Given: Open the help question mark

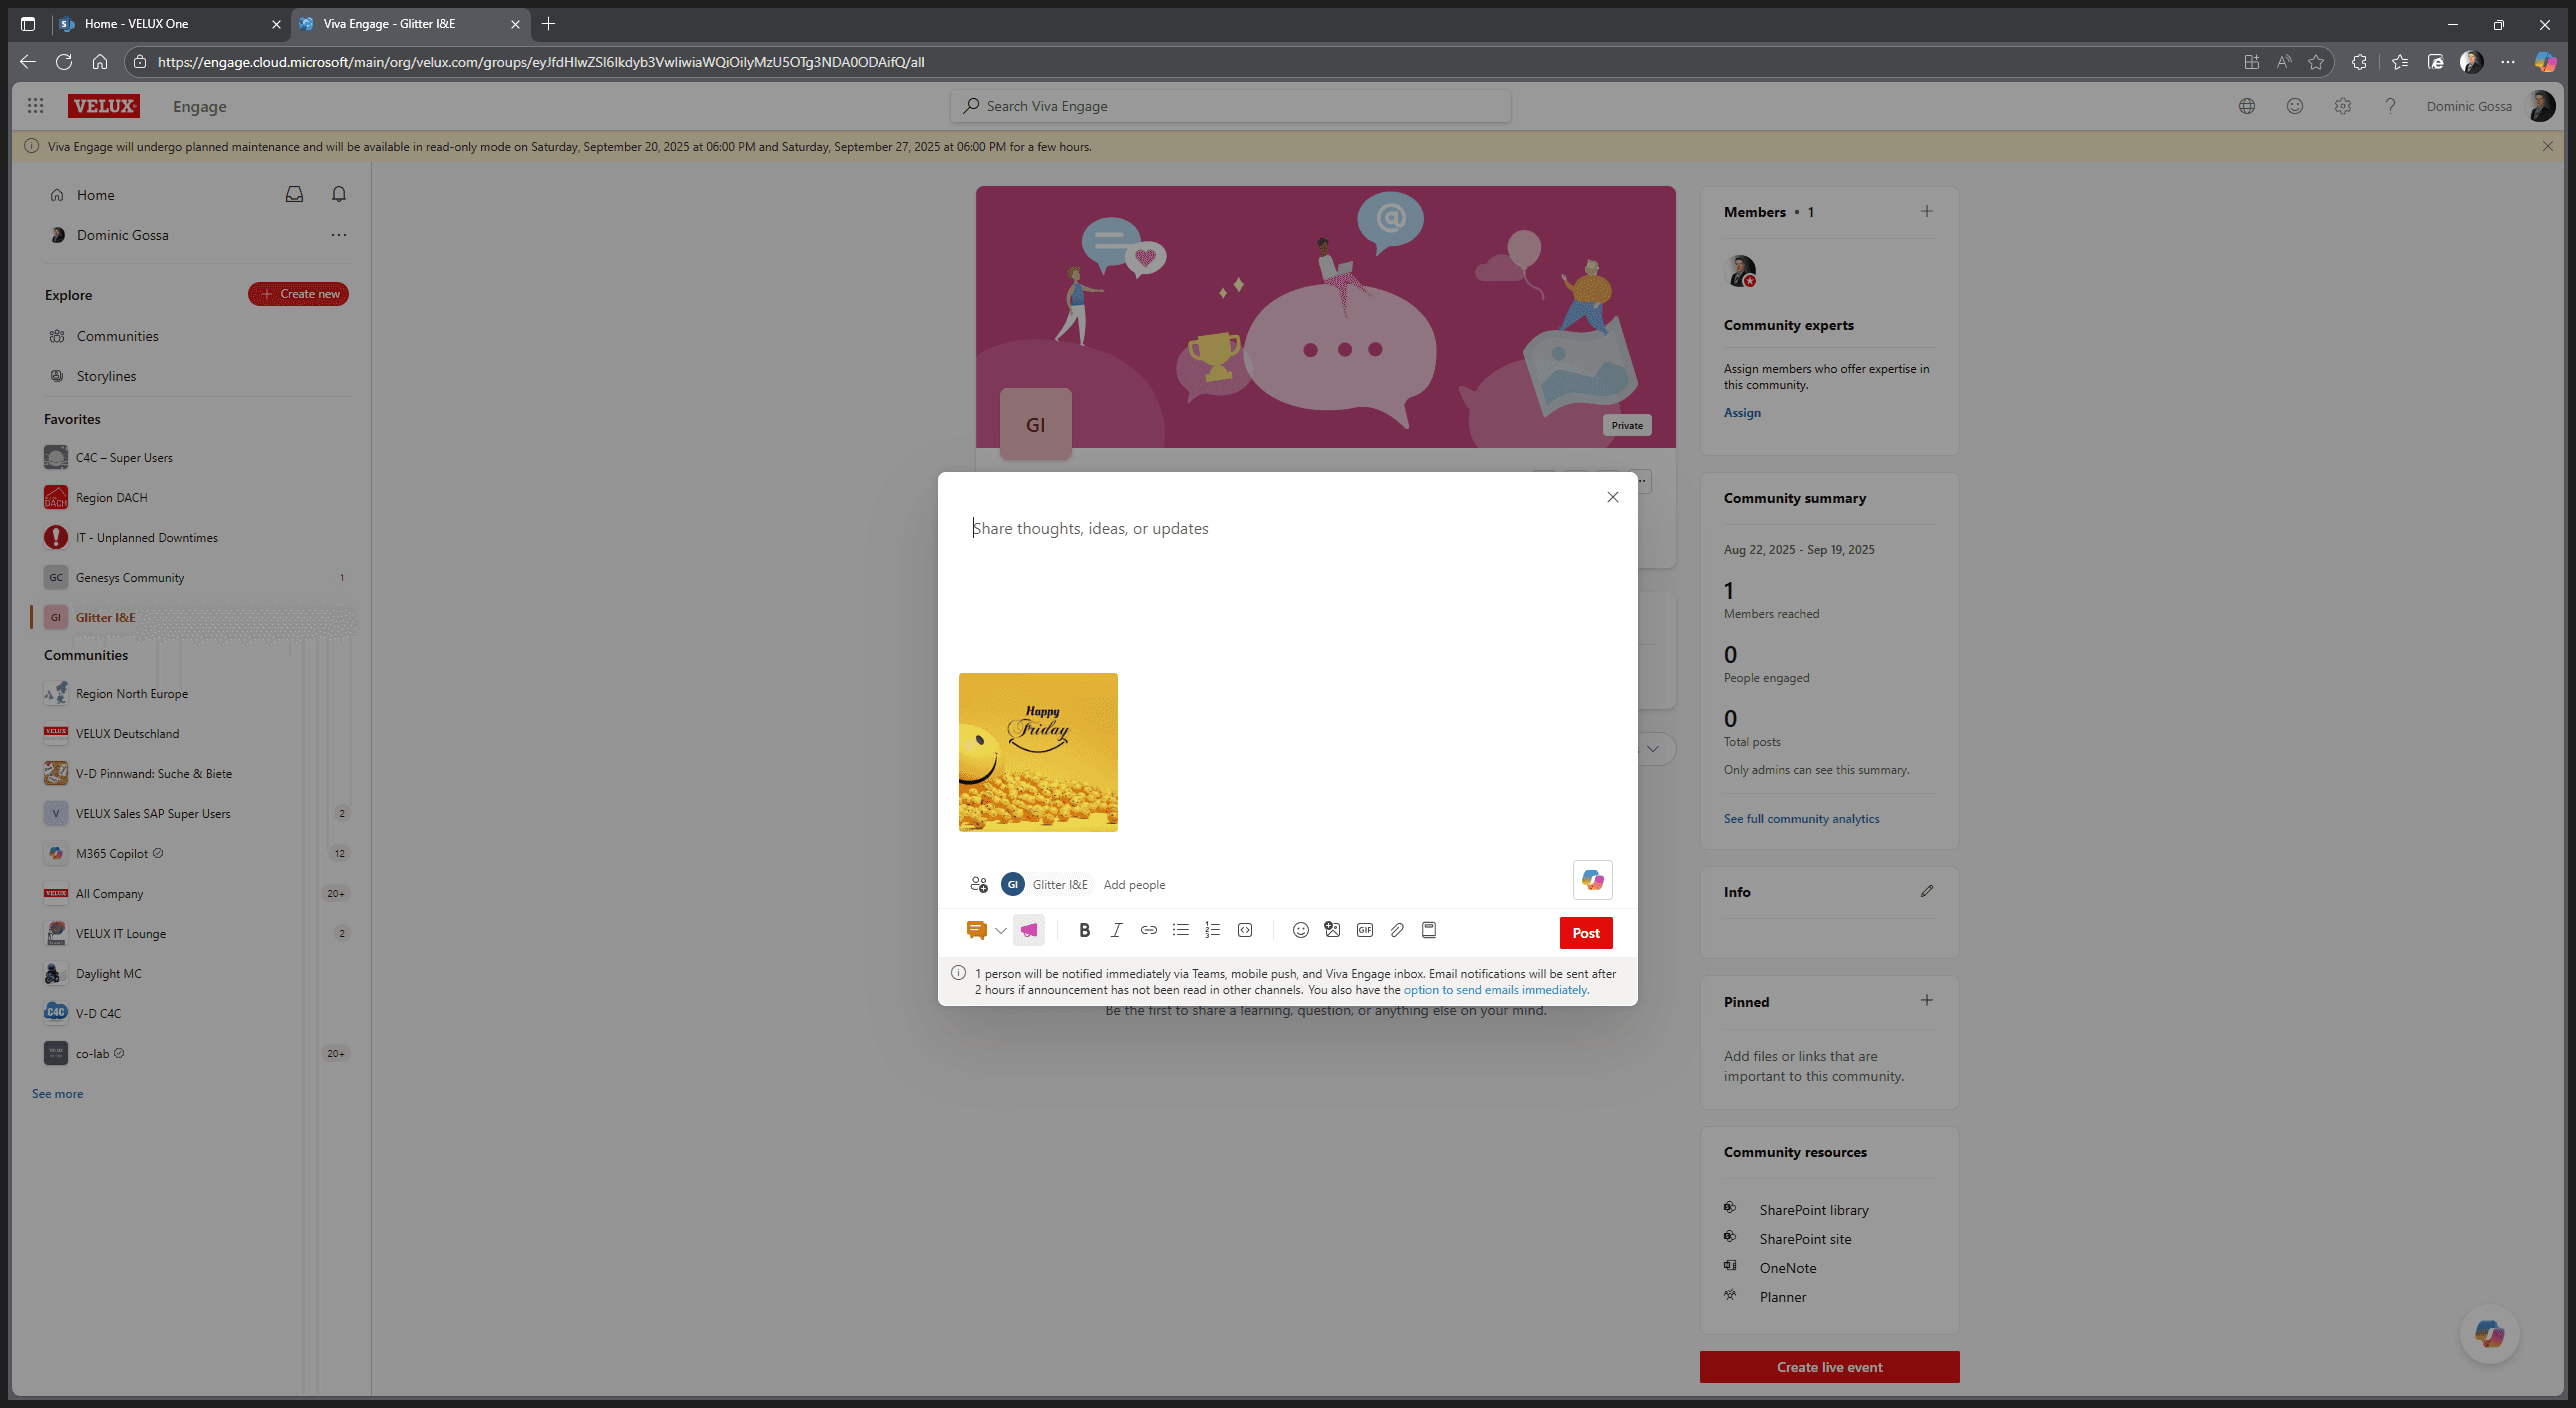Looking at the screenshot, I should (x=2390, y=106).
